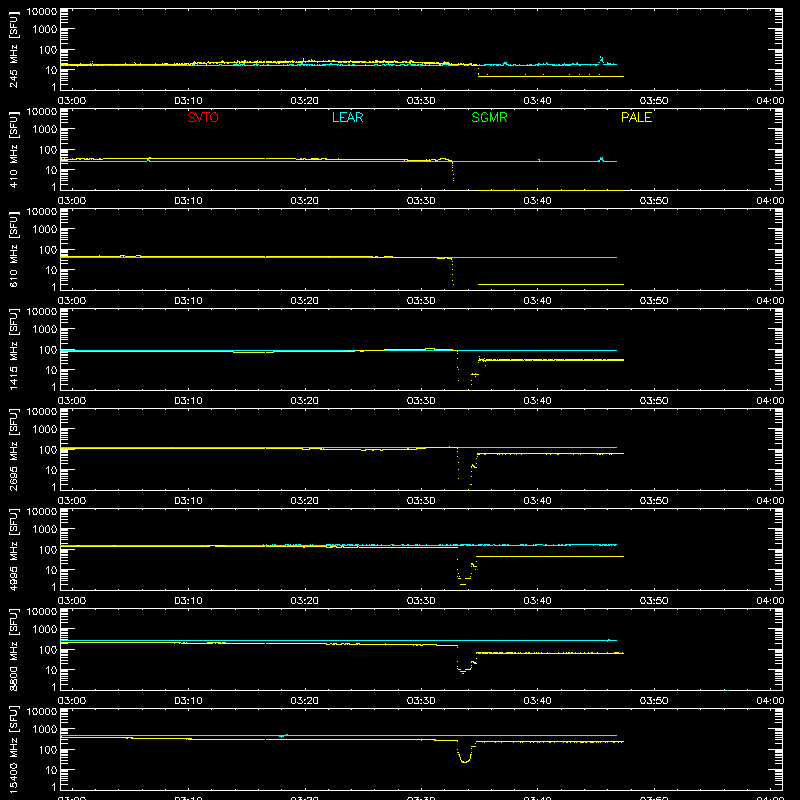Select the 410 MHz [SFU] axis title

[14, 151]
